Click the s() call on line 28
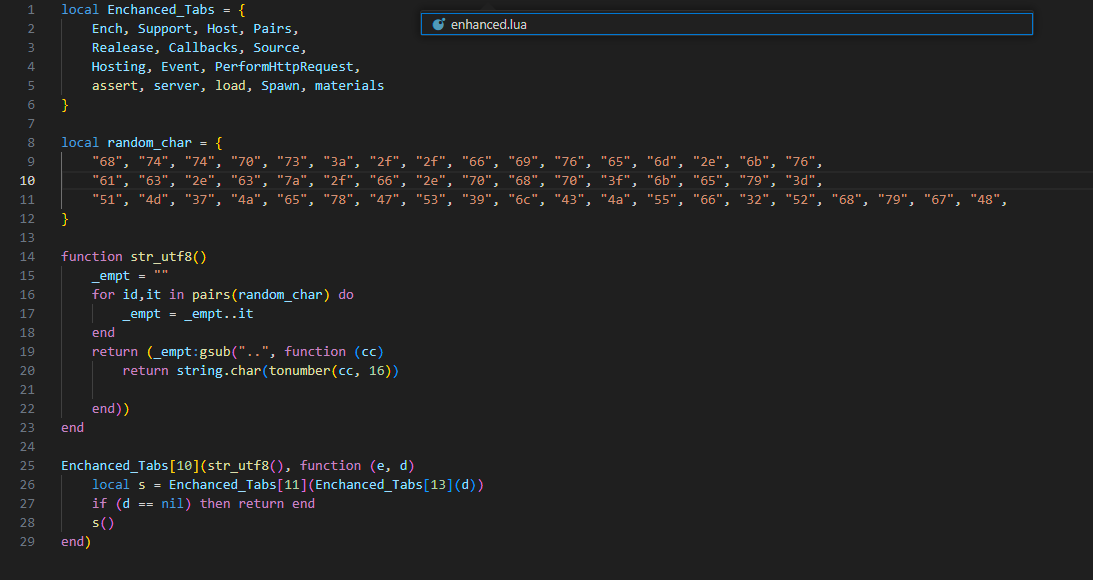Image resolution: width=1093 pixels, height=580 pixels. (x=103, y=523)
